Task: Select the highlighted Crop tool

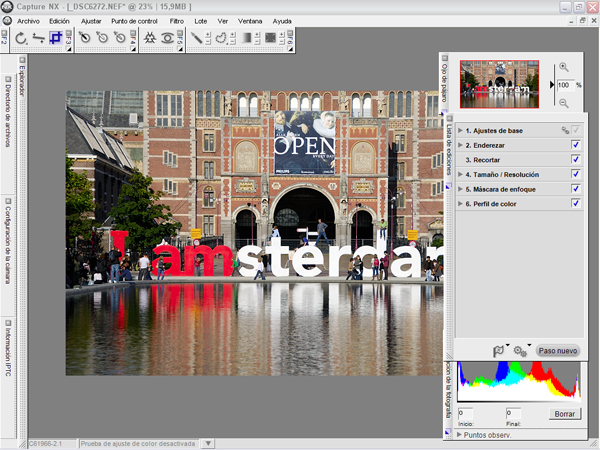Action: 56,38
